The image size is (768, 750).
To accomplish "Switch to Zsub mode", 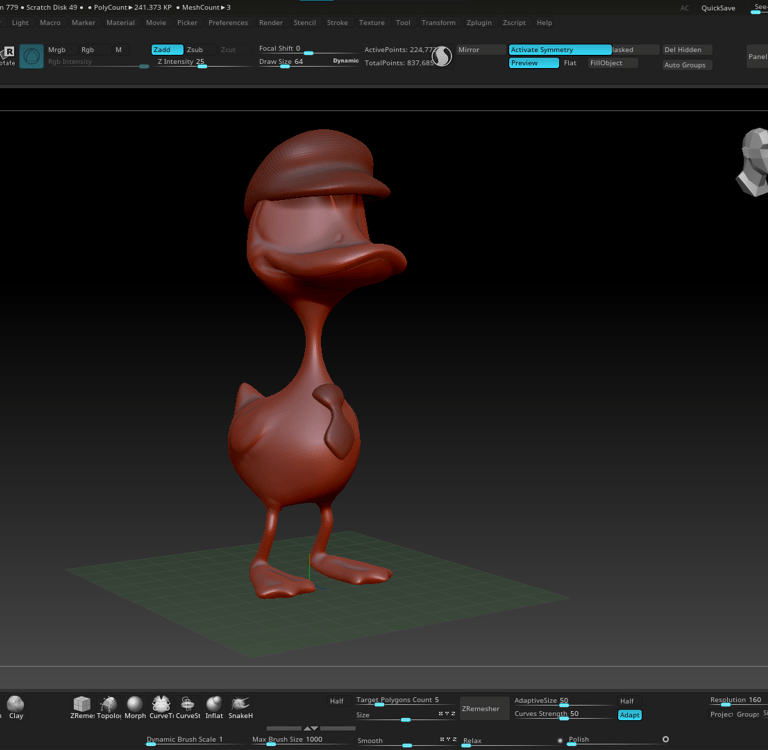I will coord(195,49).
